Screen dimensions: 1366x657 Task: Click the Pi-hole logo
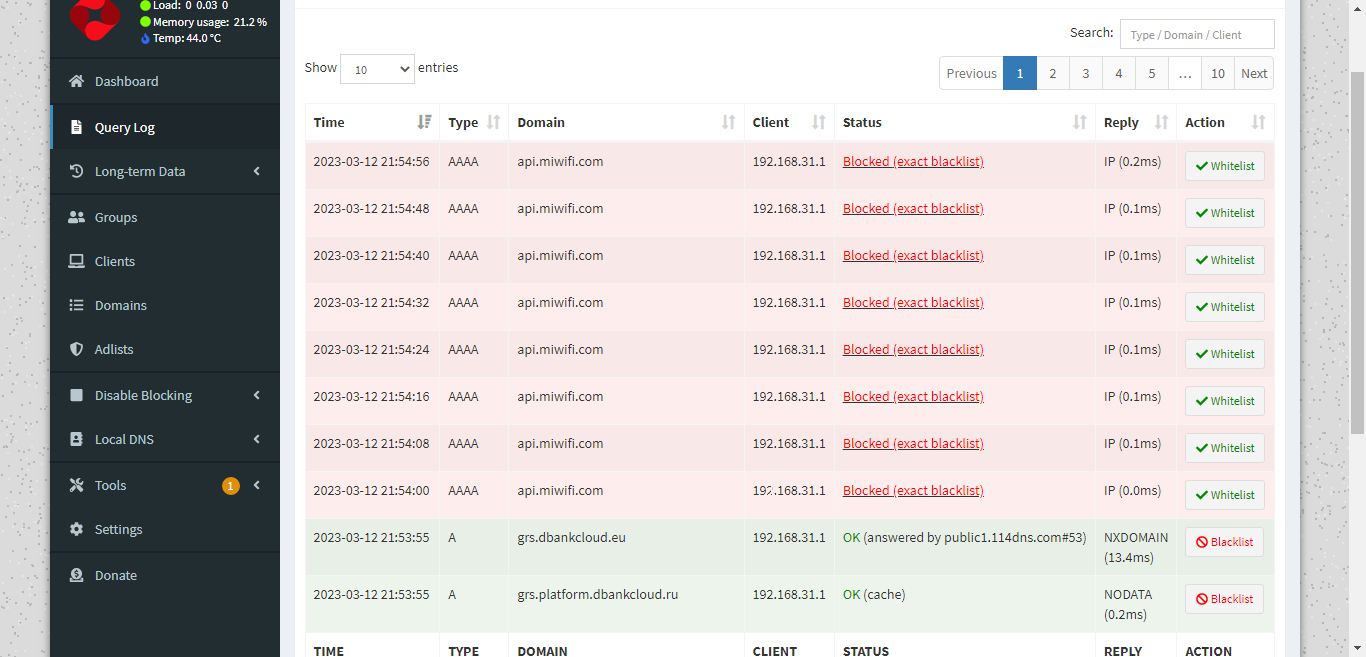(95, 20)
